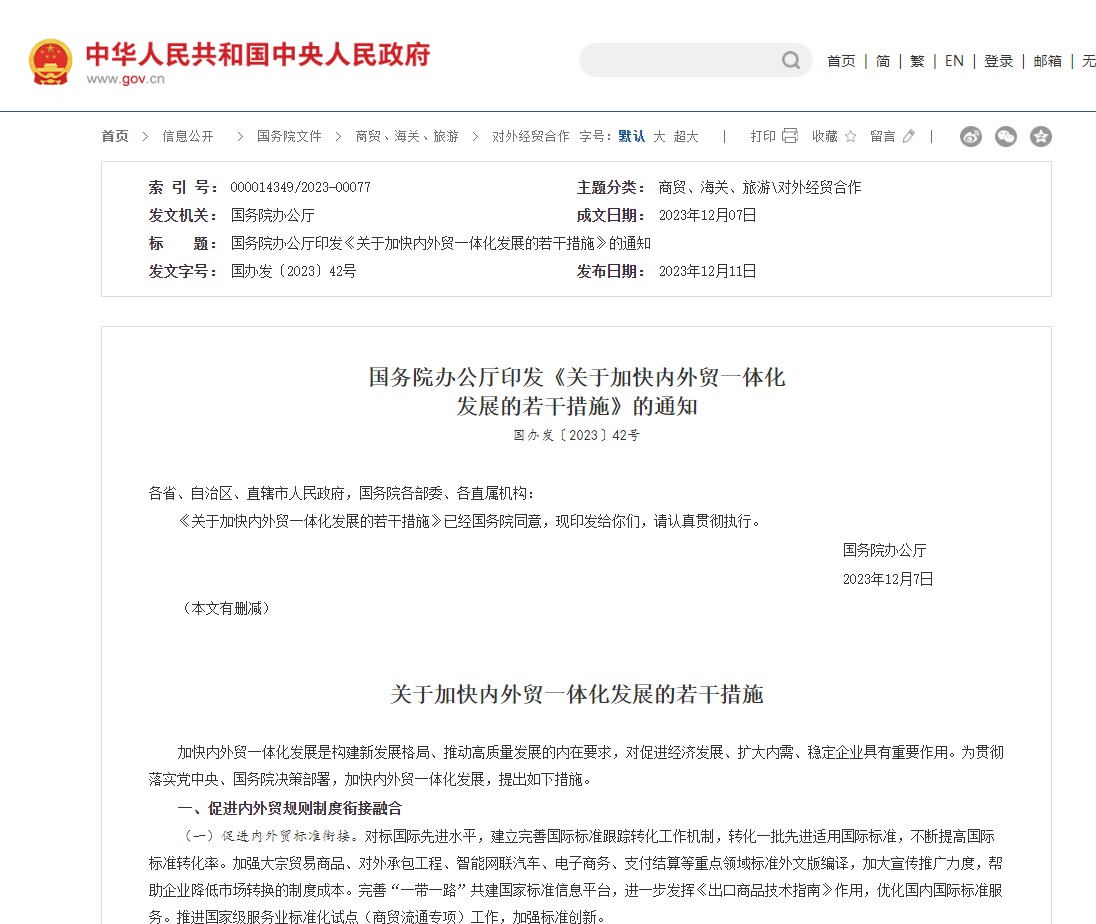Screen dimensions: 1096x924
Task: Switch language to EN
Action: [x=954, y=61]
